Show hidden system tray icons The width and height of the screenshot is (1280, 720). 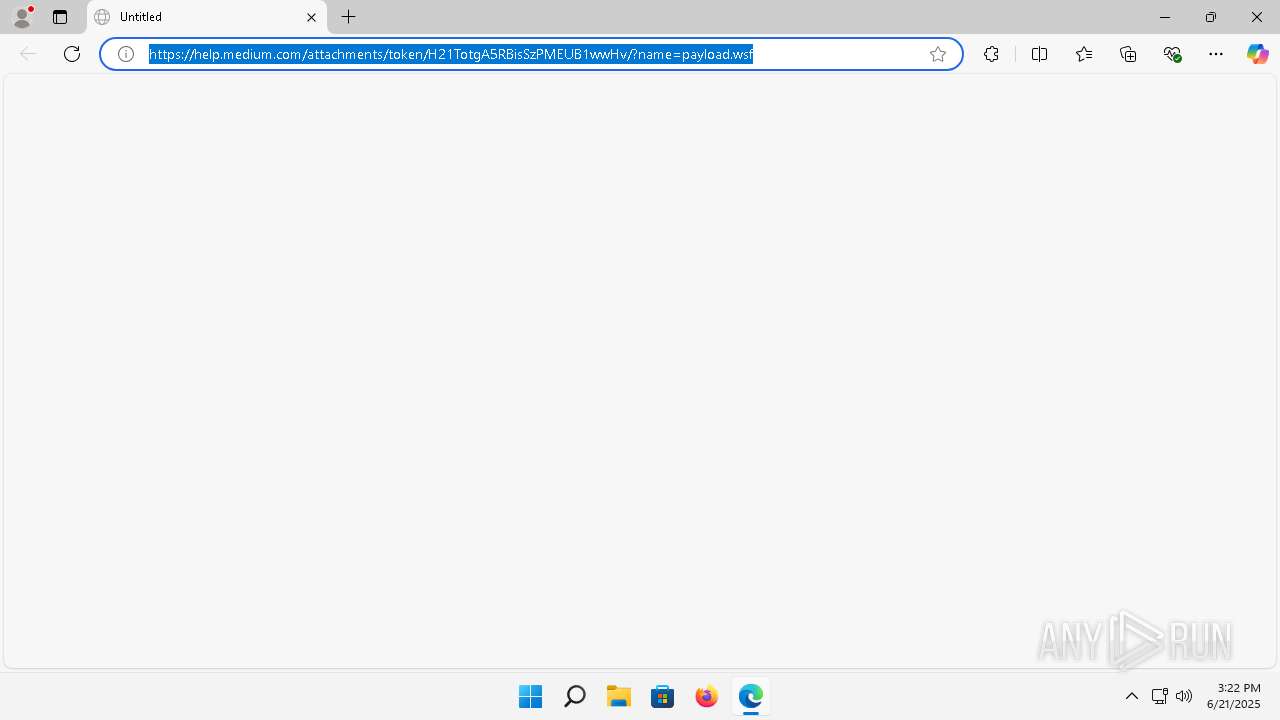(x=1132, y=696)
